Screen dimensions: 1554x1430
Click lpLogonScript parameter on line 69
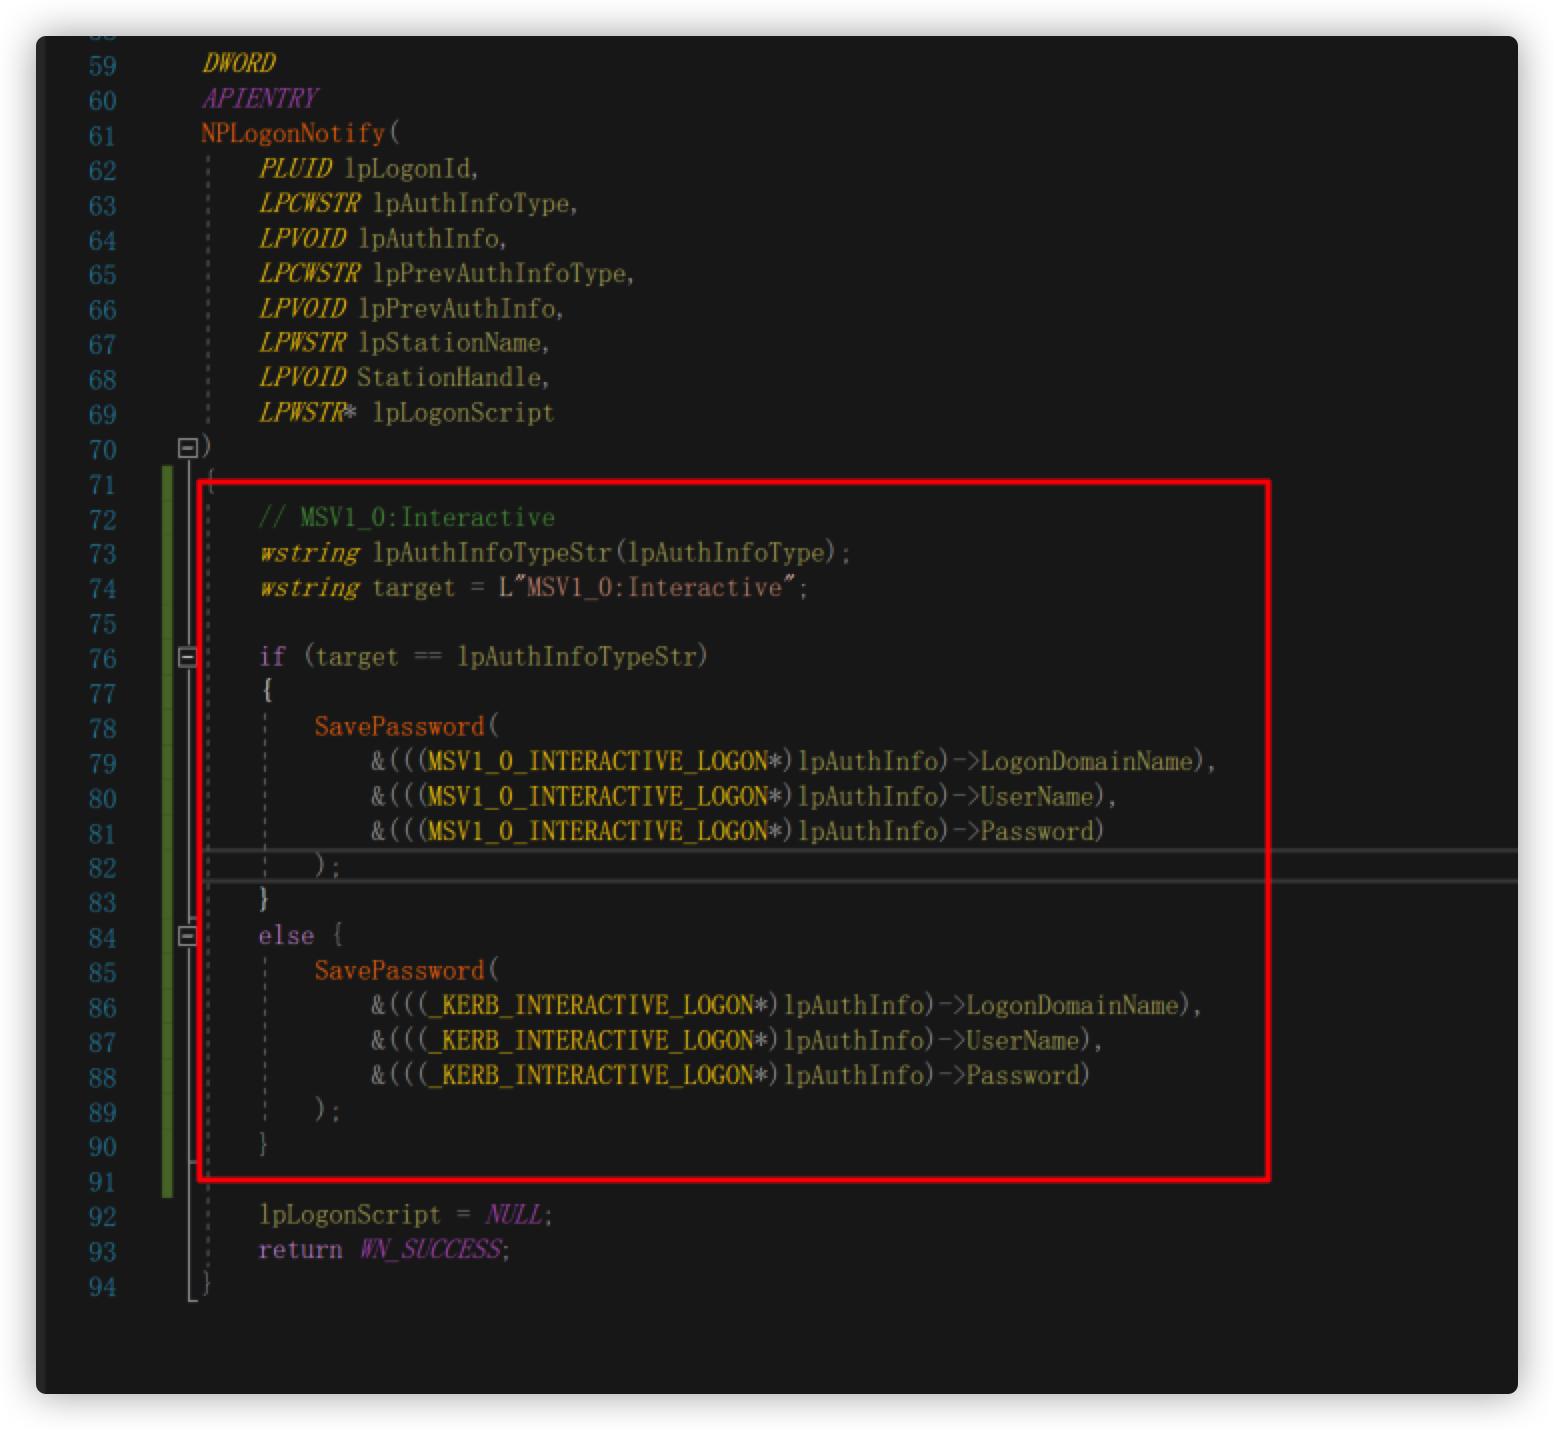(464, 412)
